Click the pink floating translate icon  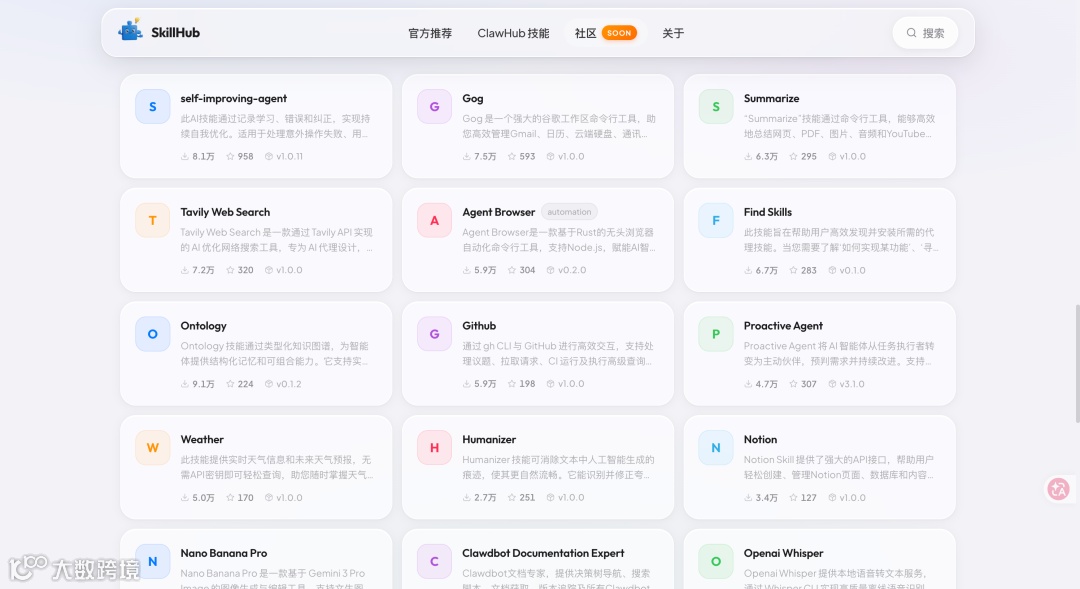click(x=1059, y=489)
